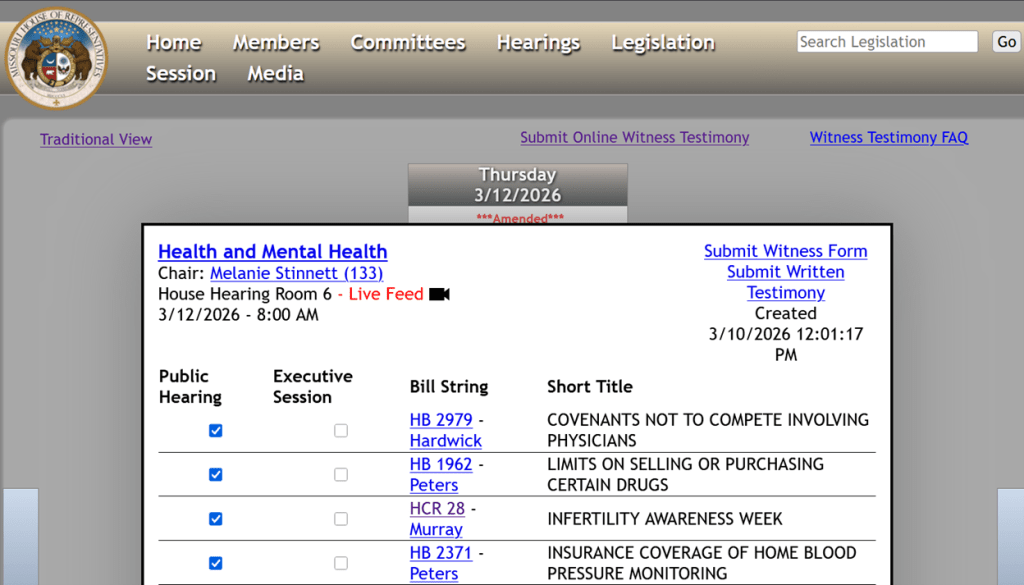View the Witness Testimony FAQ
This screenshot has width=1024, height=585.
[888, 137]
